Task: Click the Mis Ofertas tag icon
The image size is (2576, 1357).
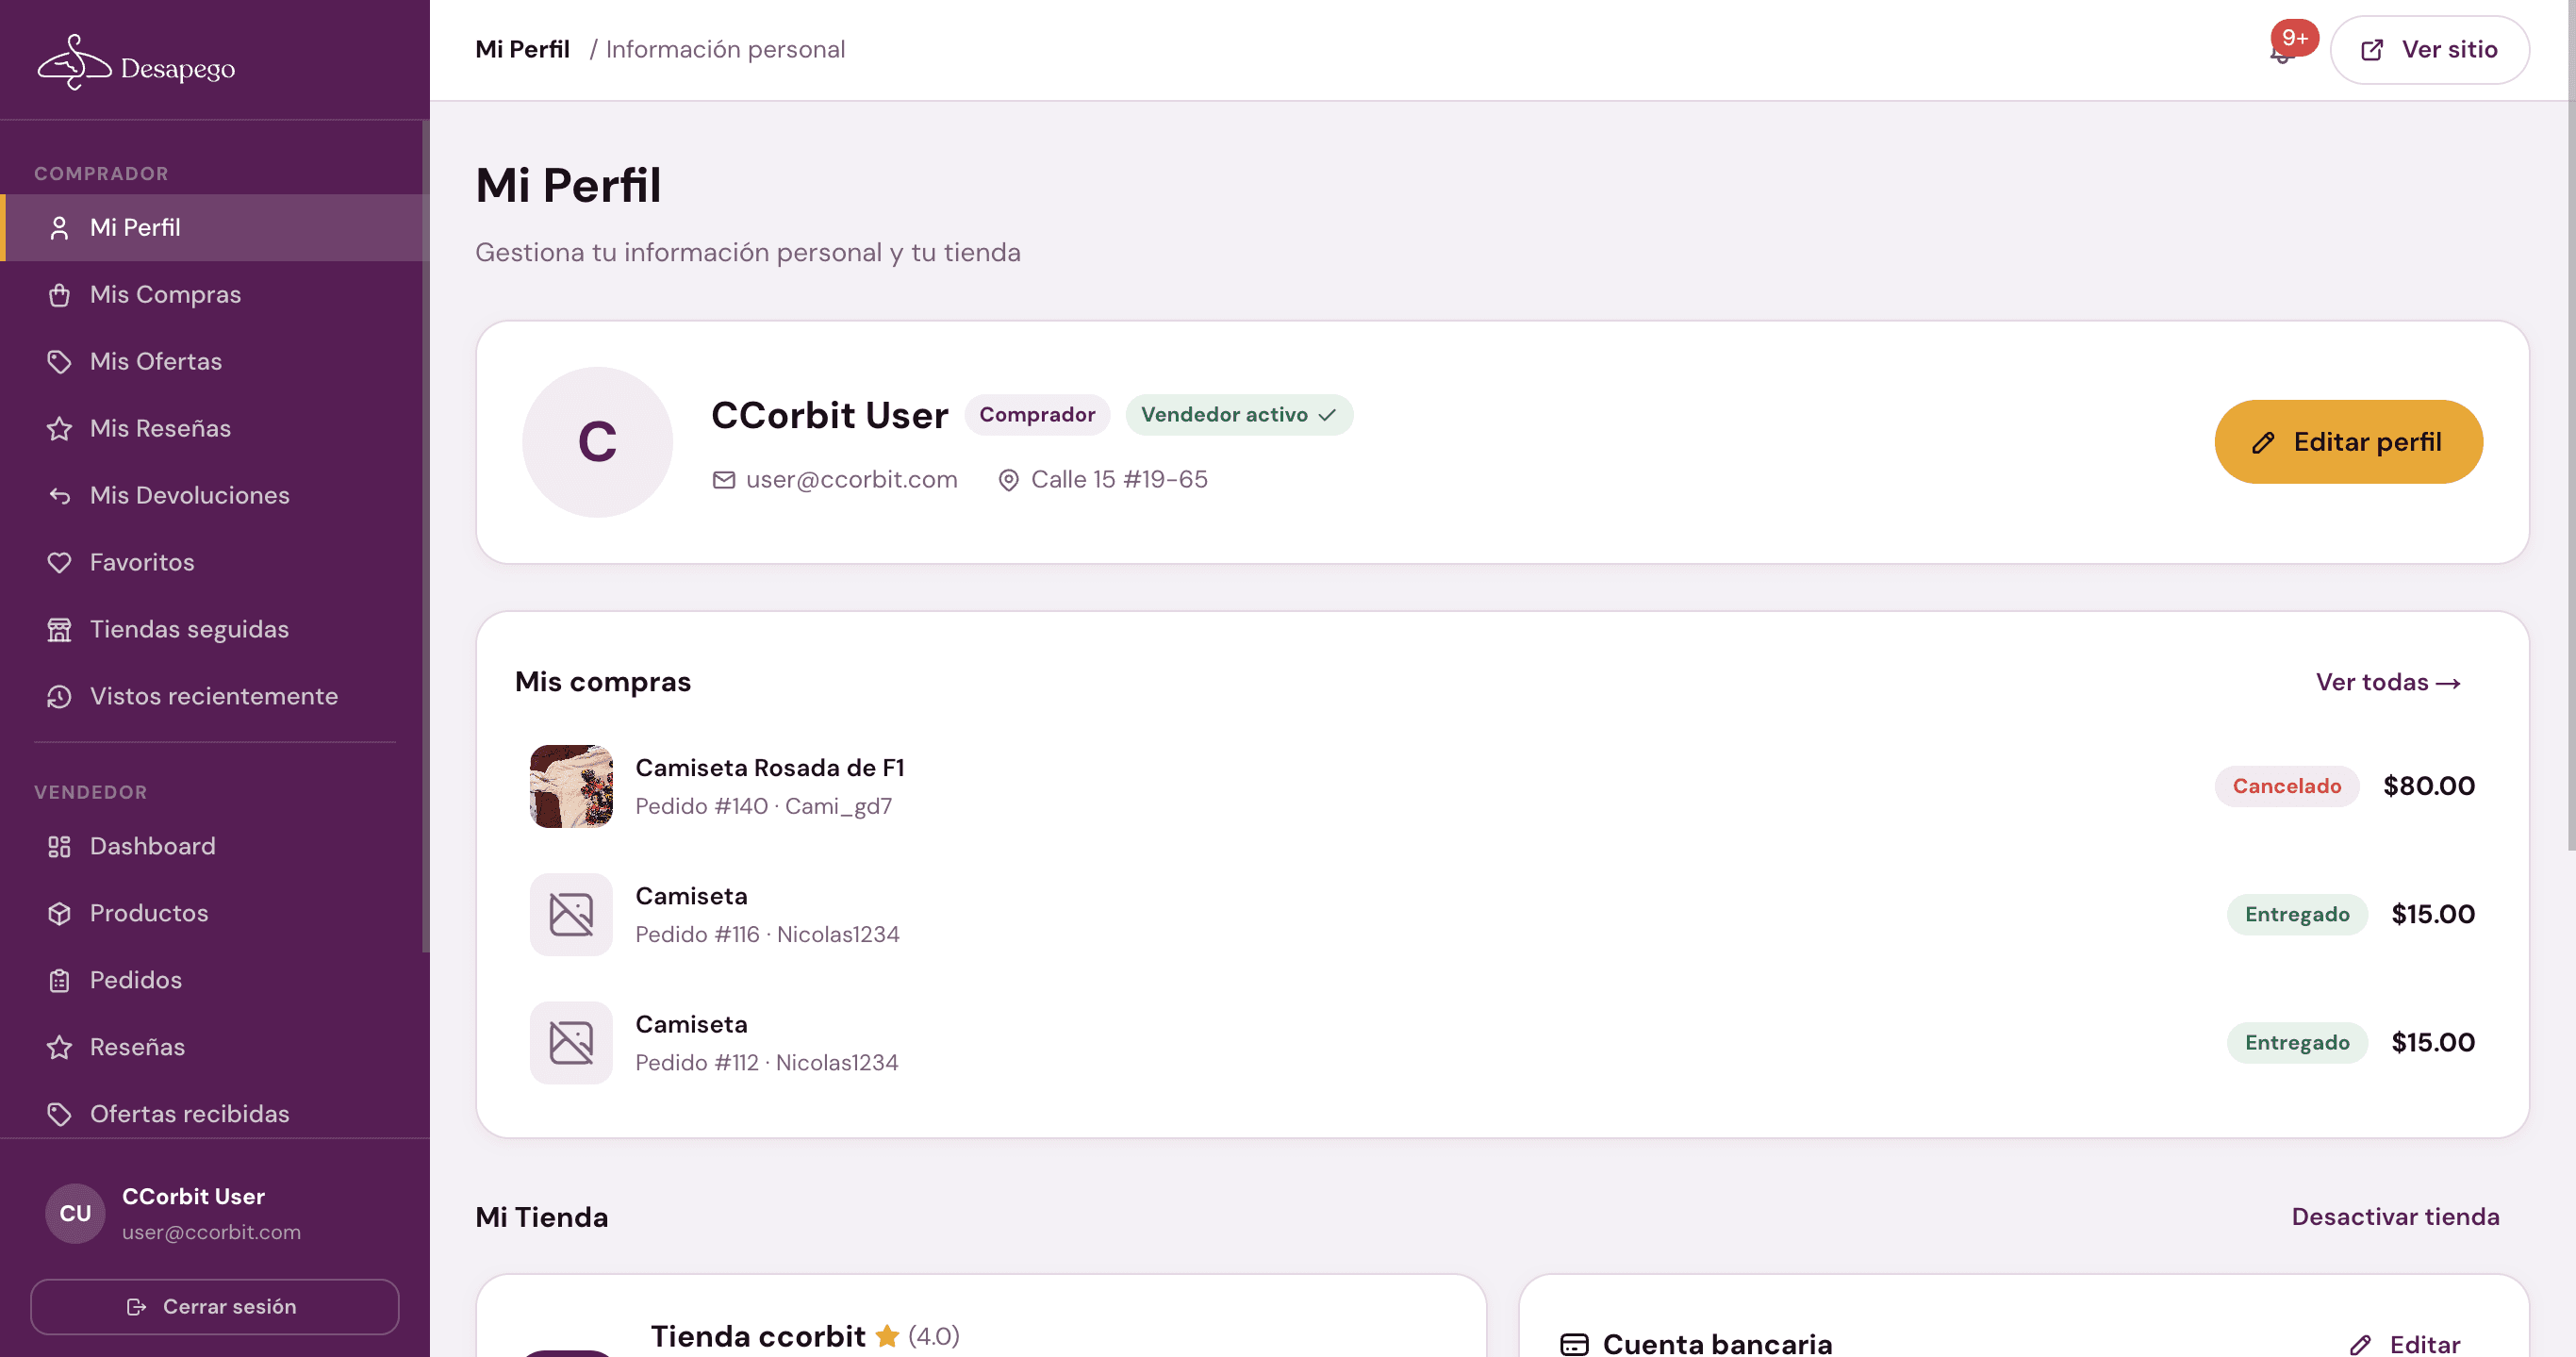Action: pyautogui.click(x=59, y=362)
